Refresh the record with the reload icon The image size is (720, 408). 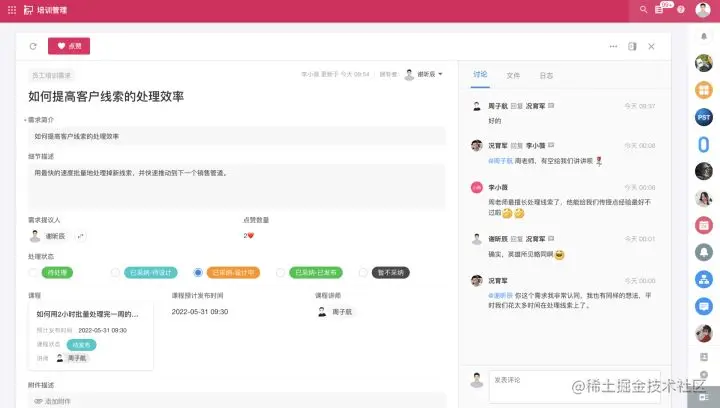click(x=33, y=46)
